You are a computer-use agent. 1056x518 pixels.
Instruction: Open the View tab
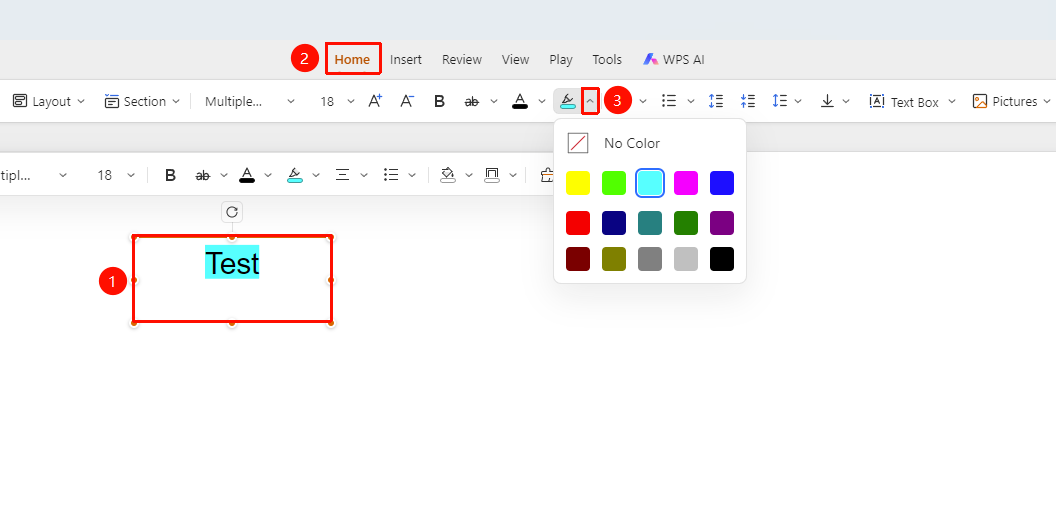[515, 59]
